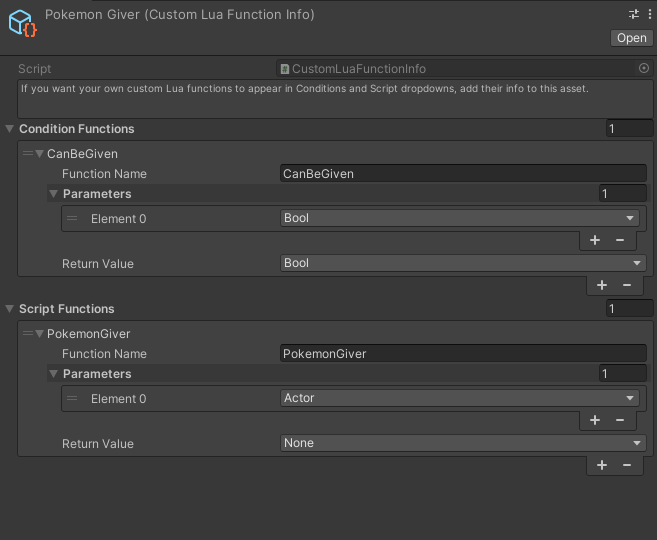The height and width of the screenshot is (540, 657).
Task: Open PokemonGiver Return Value None dropdown
Action: pos(463,443)
